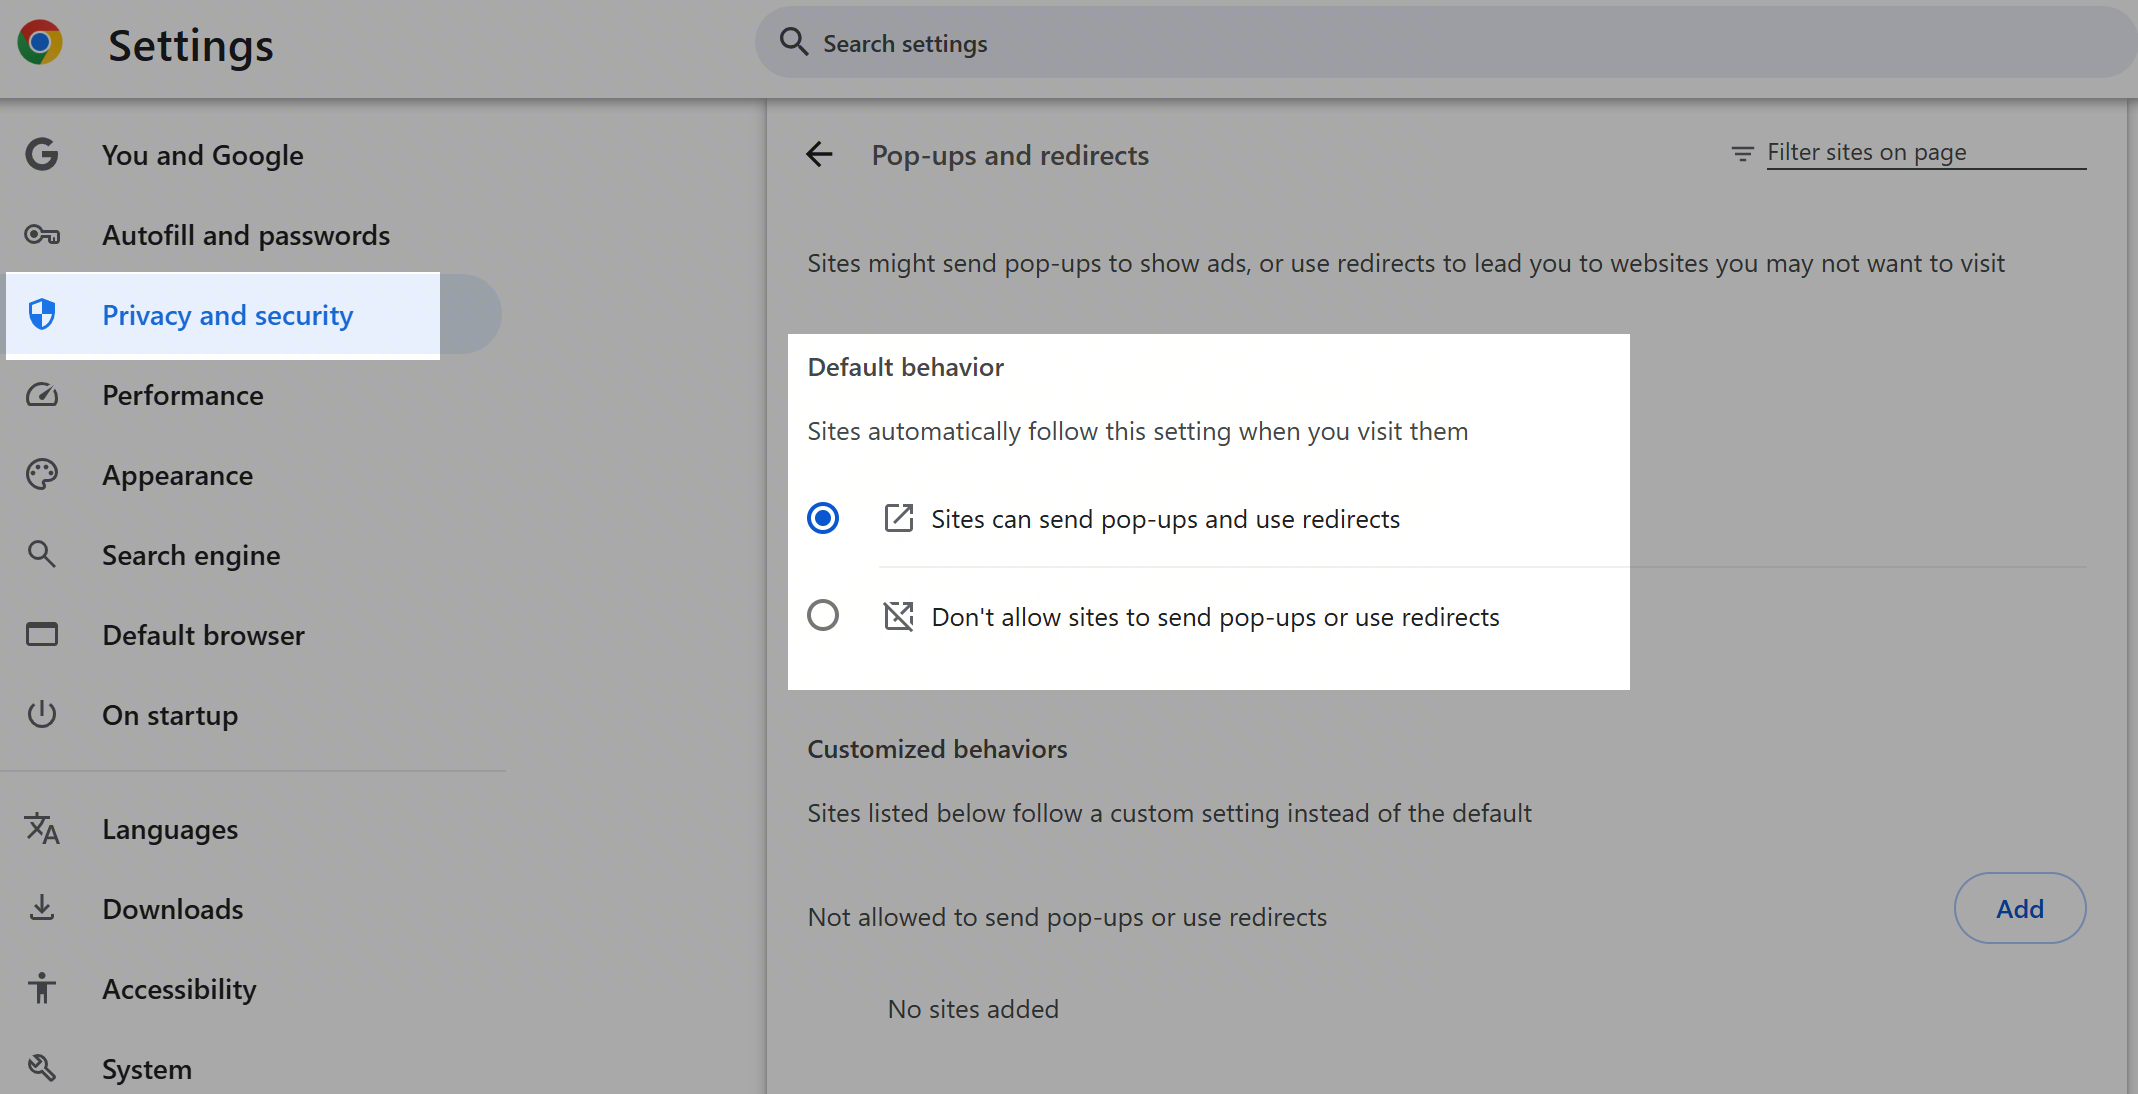Focus the Search settings box
Viewport: 2138px width, 1094px height.
pyautogui.click(x=1447, y=43)
